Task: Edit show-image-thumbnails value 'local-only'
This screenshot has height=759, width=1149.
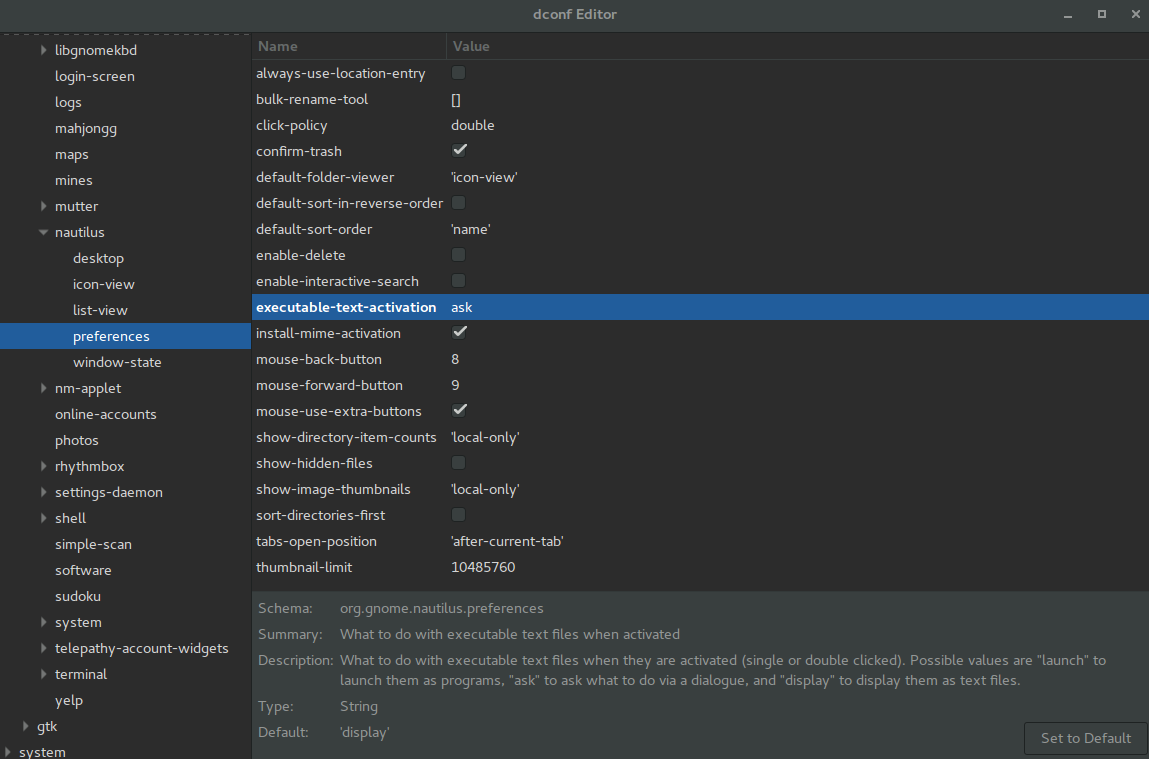Action: [x=485, y=489]
